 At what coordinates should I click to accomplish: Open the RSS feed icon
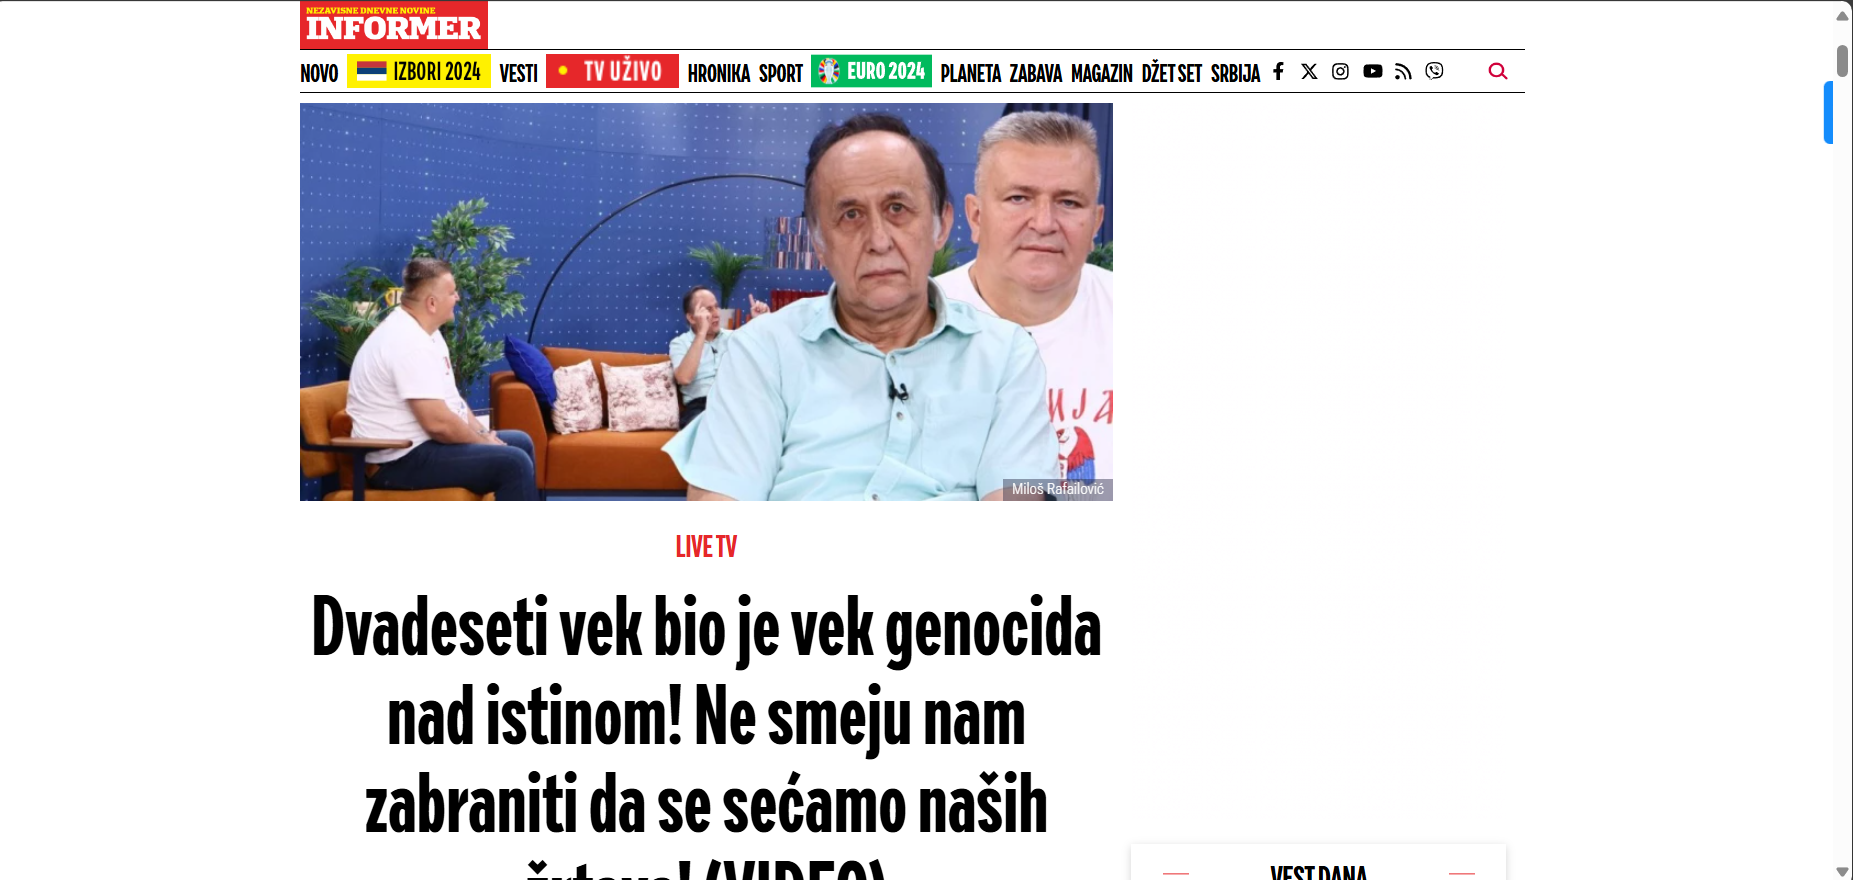(1403, 71)
